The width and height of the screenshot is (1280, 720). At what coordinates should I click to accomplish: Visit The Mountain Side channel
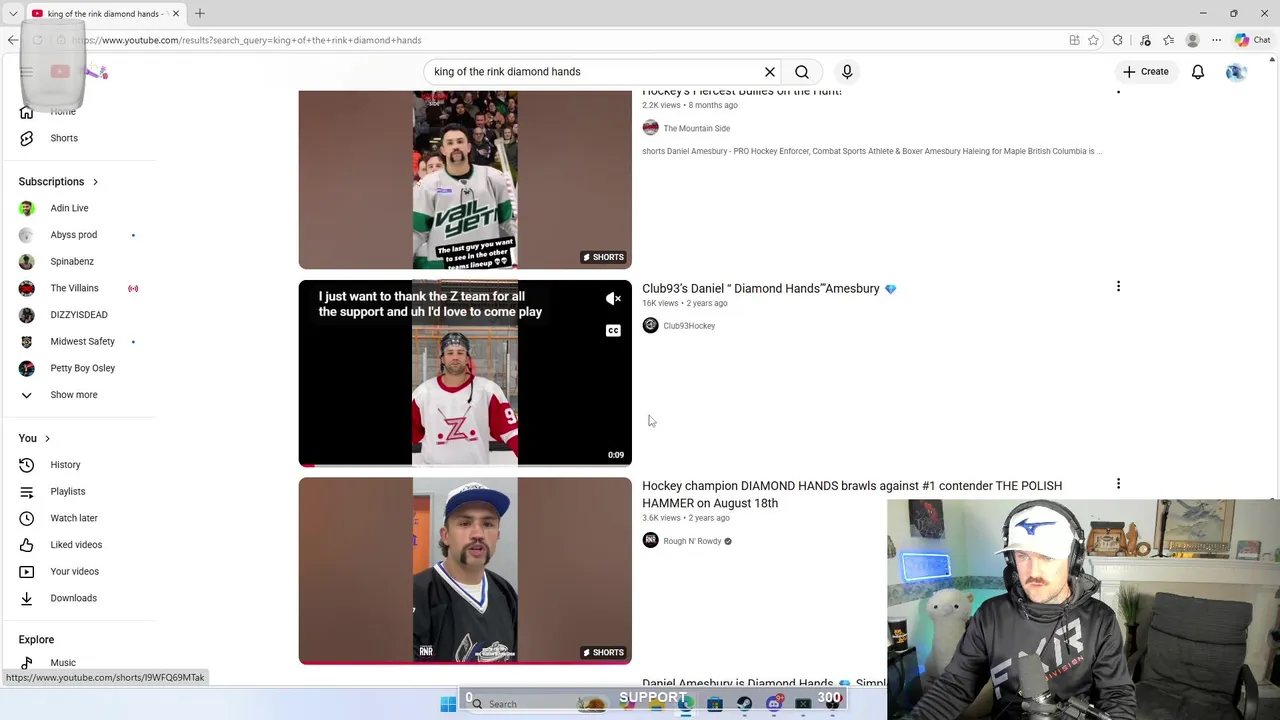tap(696, 128)
